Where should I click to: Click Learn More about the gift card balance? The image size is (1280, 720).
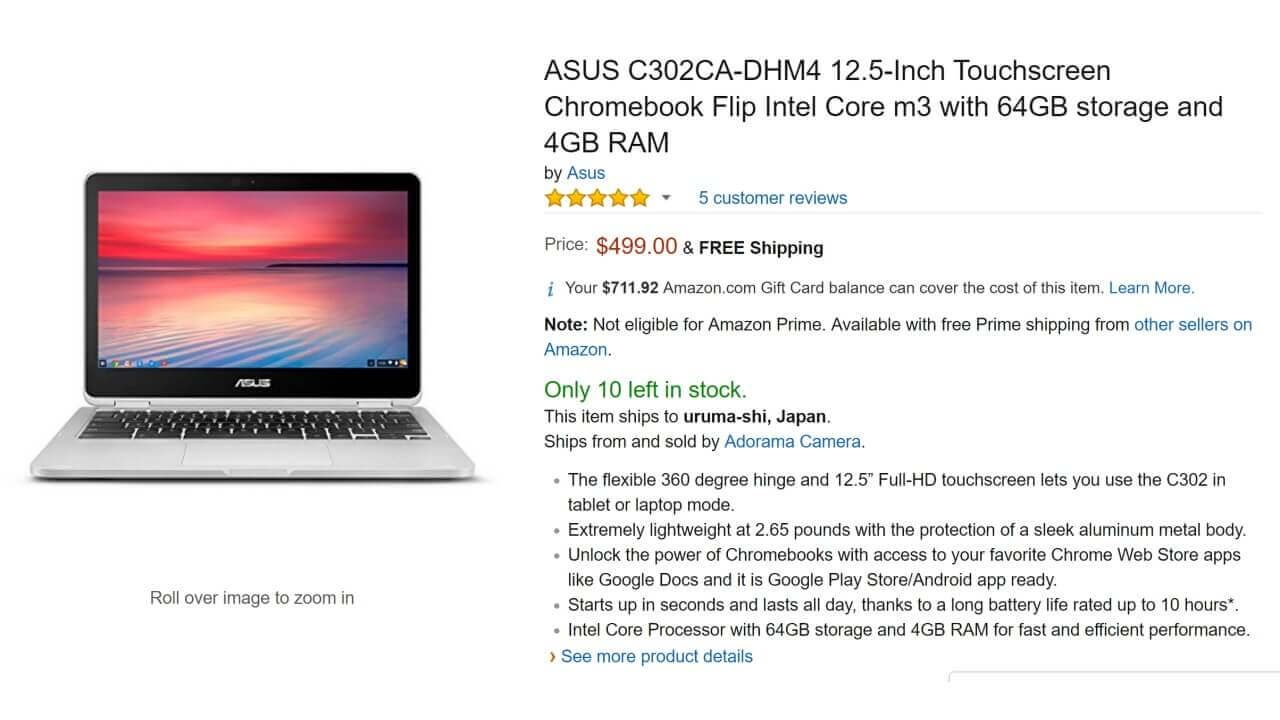(x=1150, y=288)
